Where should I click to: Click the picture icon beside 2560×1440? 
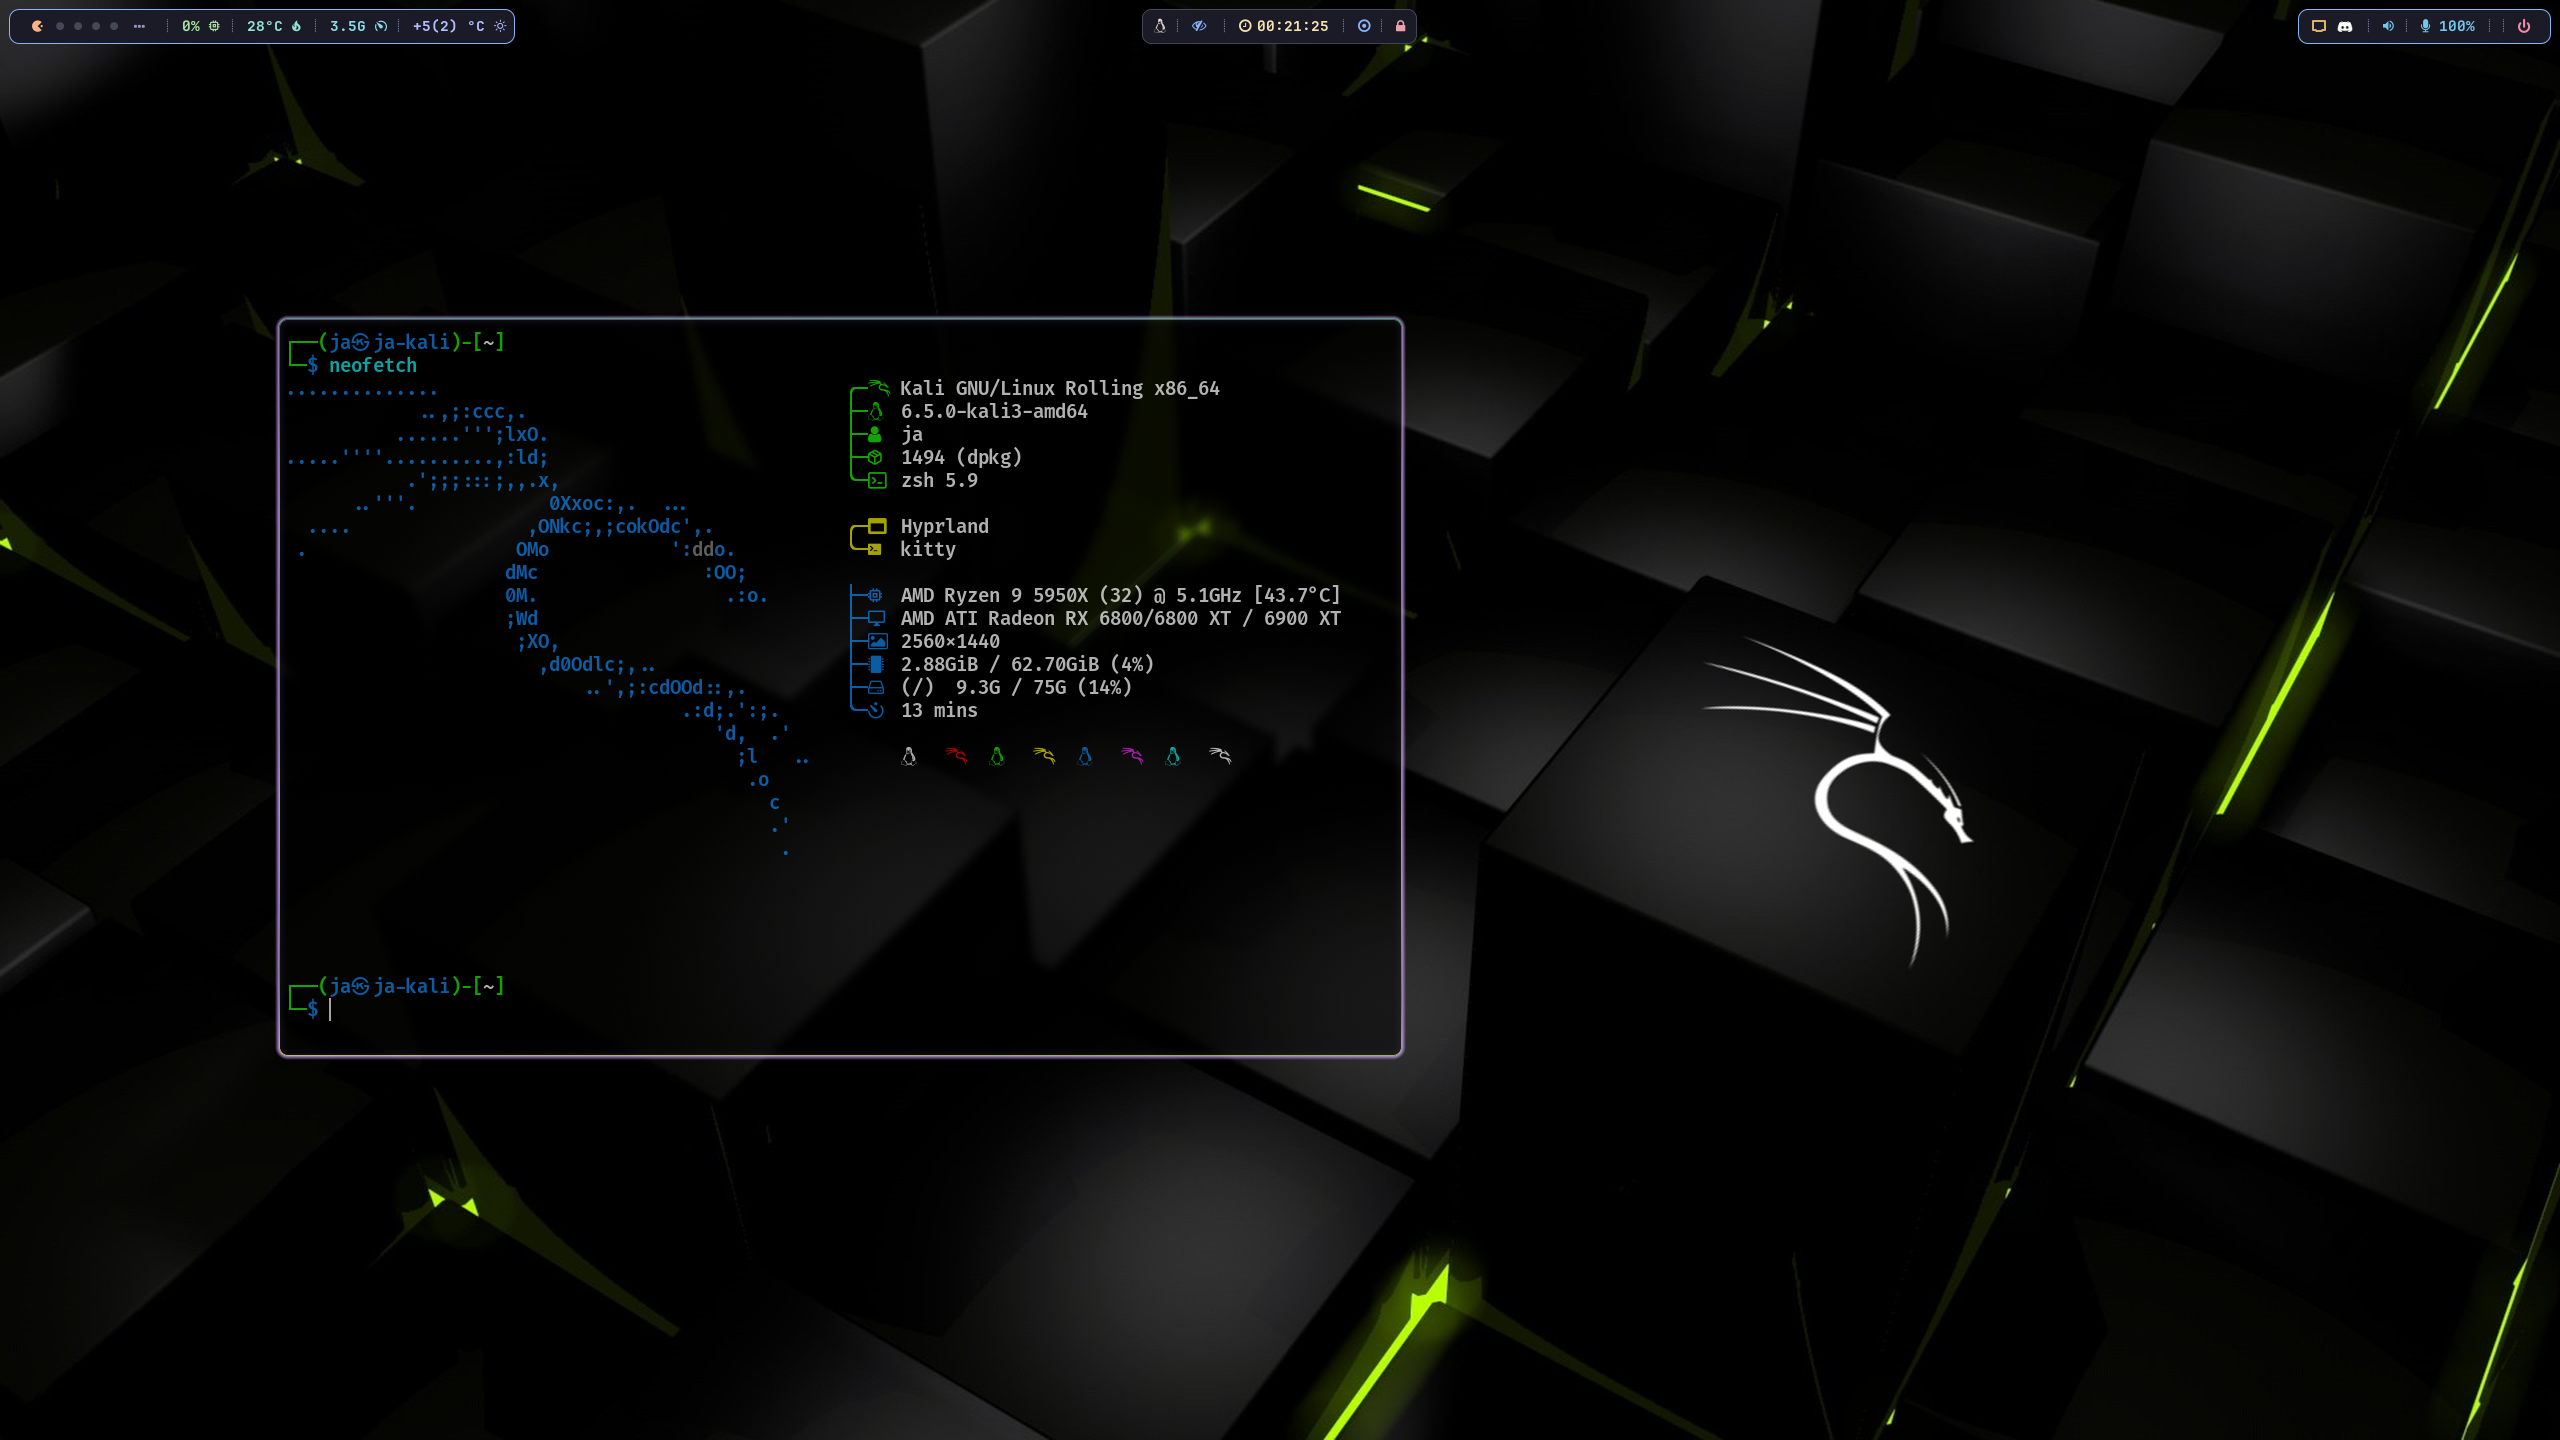pyautogui.click(x=877, y=641)
